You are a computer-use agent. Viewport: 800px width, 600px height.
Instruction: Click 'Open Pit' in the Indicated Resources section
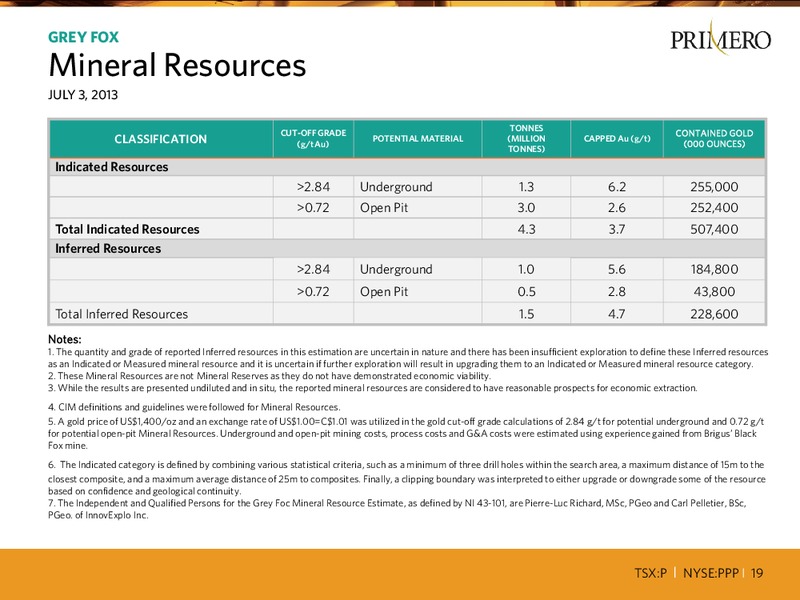[384, 208]
